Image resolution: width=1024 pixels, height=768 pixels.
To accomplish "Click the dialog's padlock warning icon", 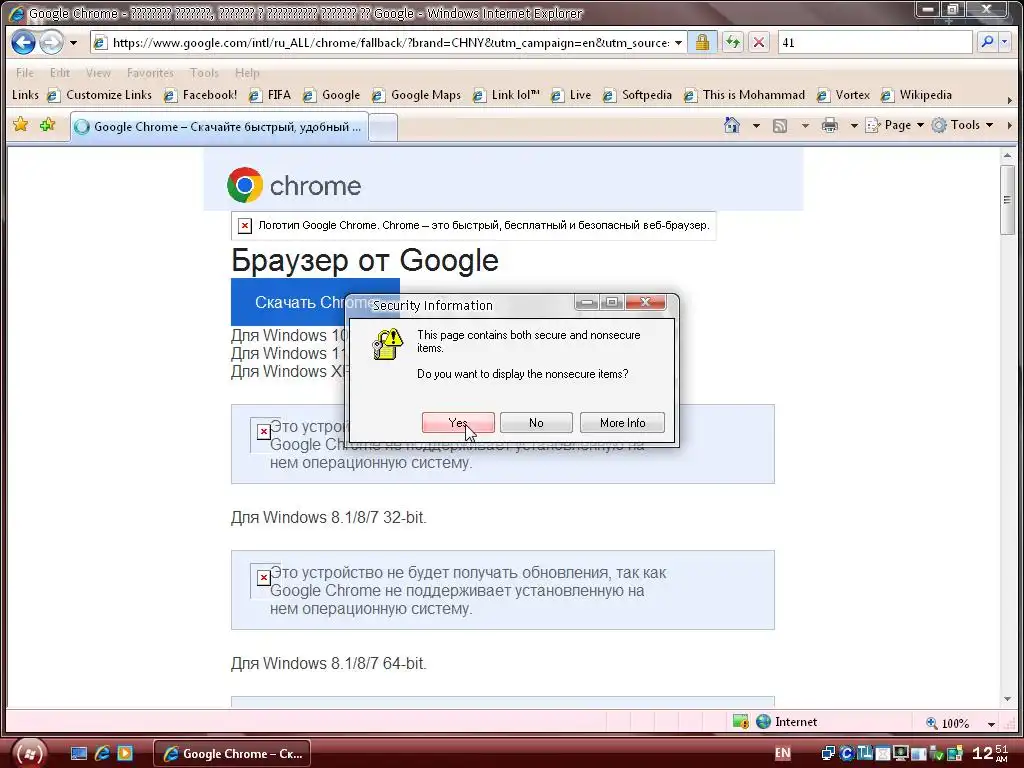I will coord(387,344).
